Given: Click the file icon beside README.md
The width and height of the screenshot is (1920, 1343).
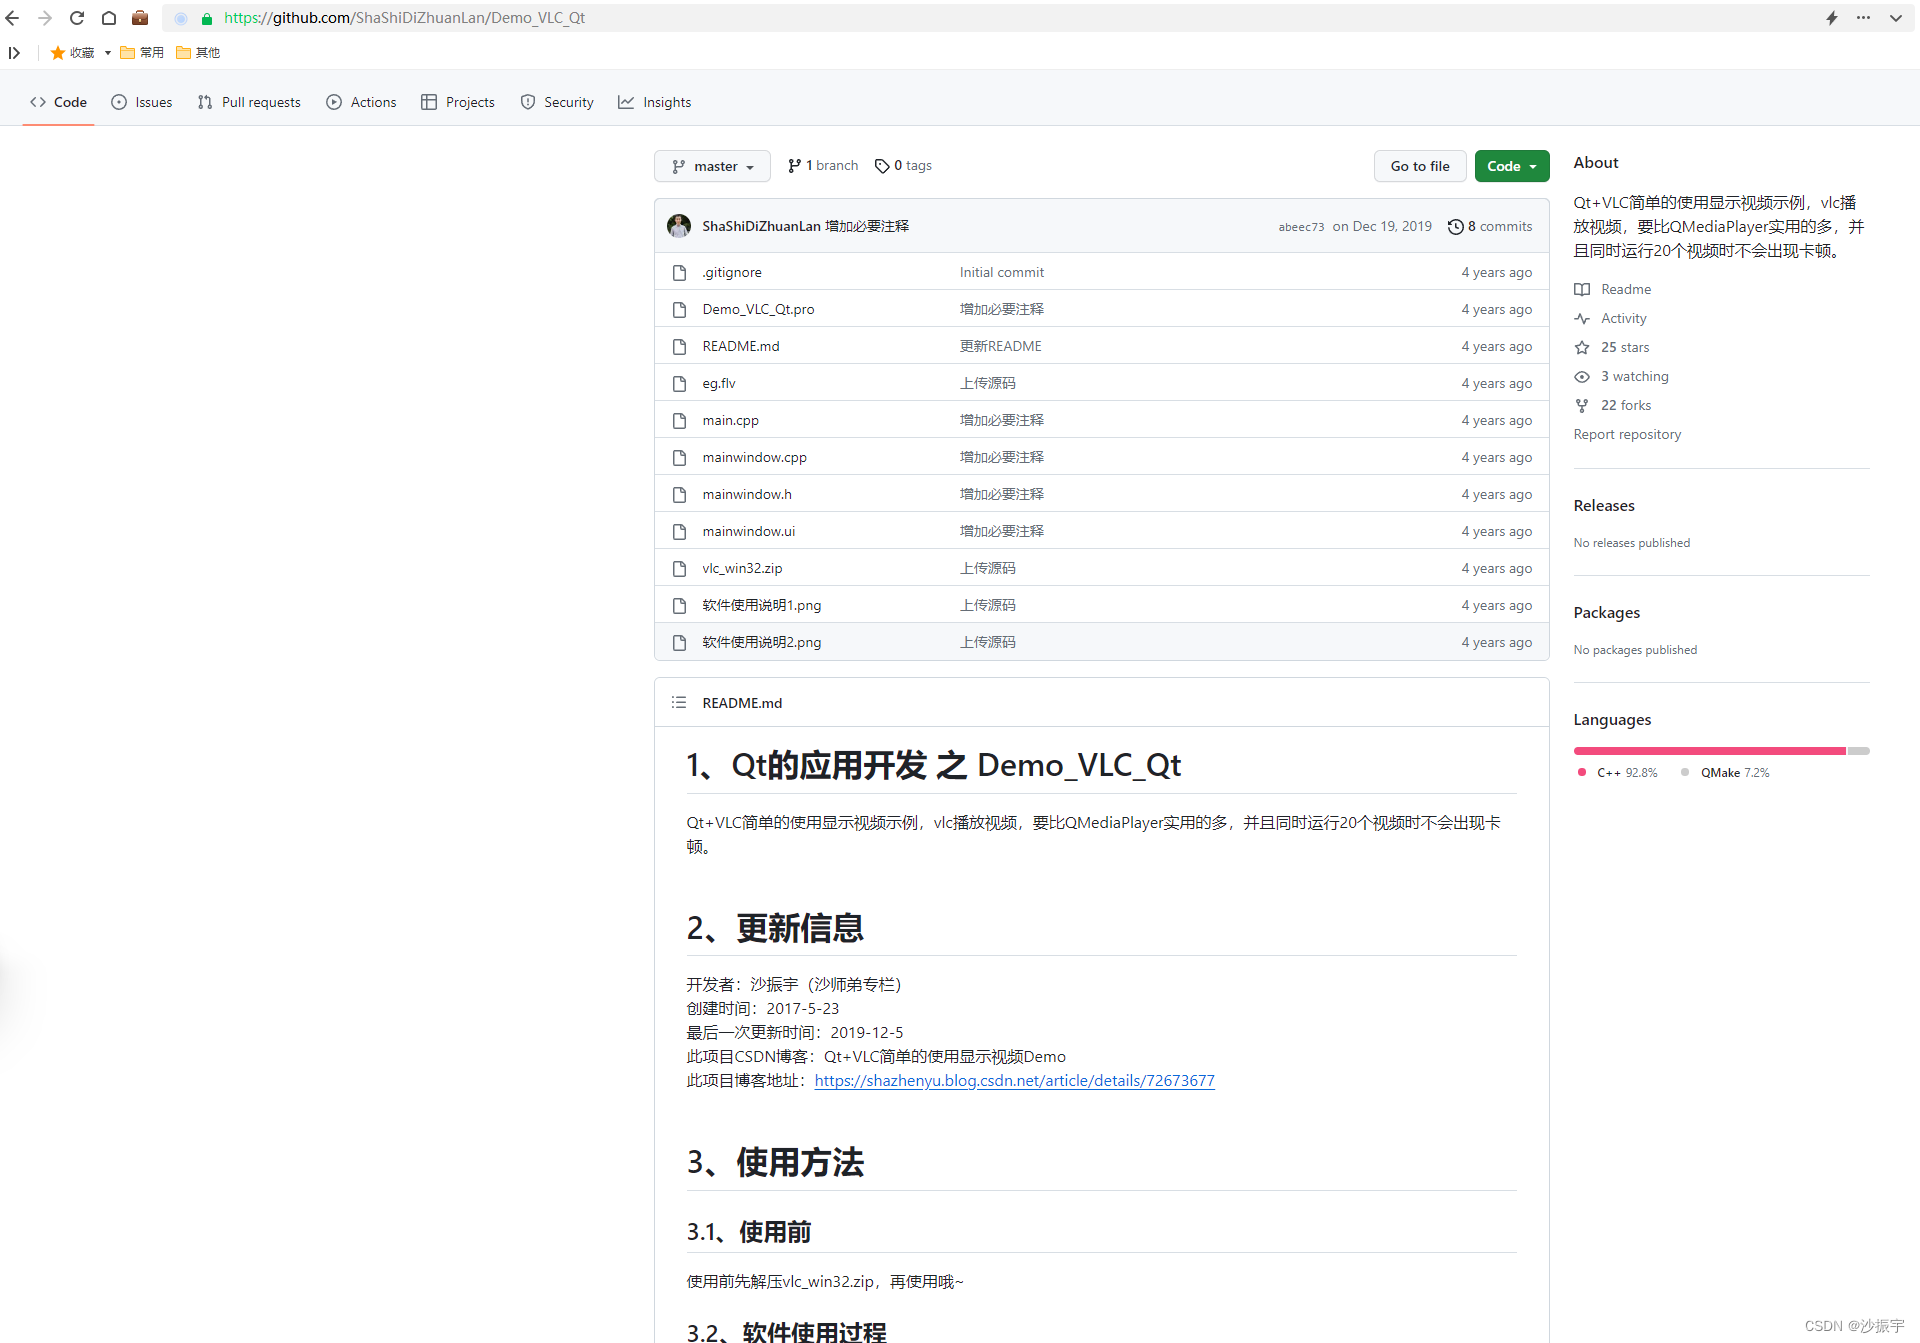Looking at the screenshot, I should [x=679, y=346].
